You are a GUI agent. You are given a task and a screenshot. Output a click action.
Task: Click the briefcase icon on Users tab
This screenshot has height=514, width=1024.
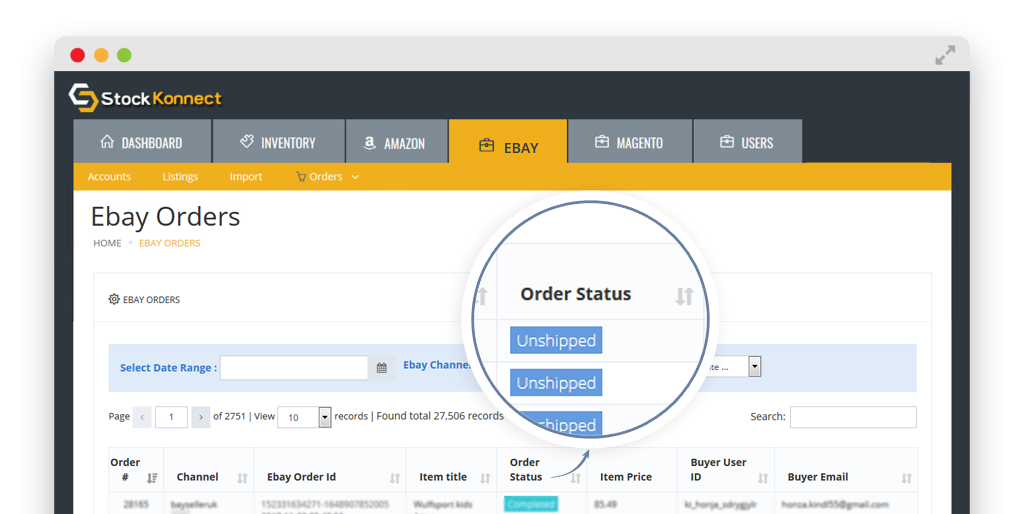click(727, 141)
